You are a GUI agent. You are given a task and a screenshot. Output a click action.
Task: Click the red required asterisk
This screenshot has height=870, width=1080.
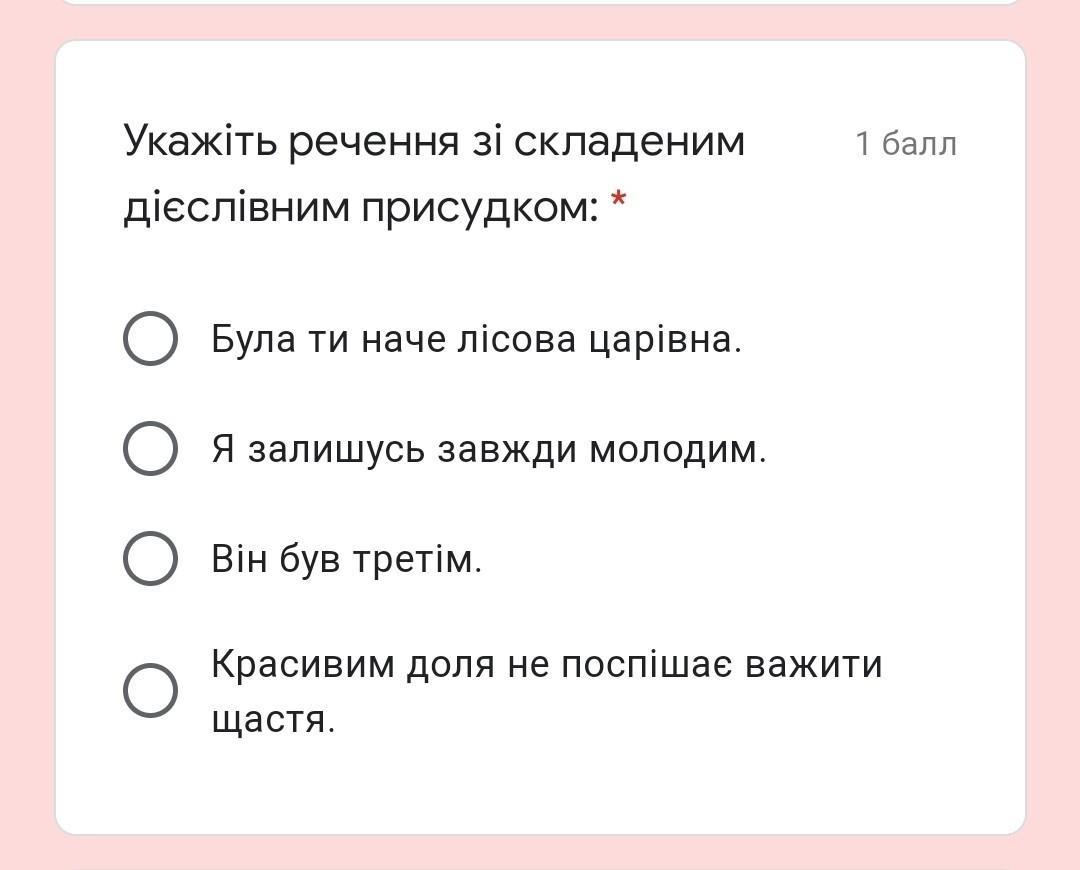pyautogui.click(x=619, y=201)
